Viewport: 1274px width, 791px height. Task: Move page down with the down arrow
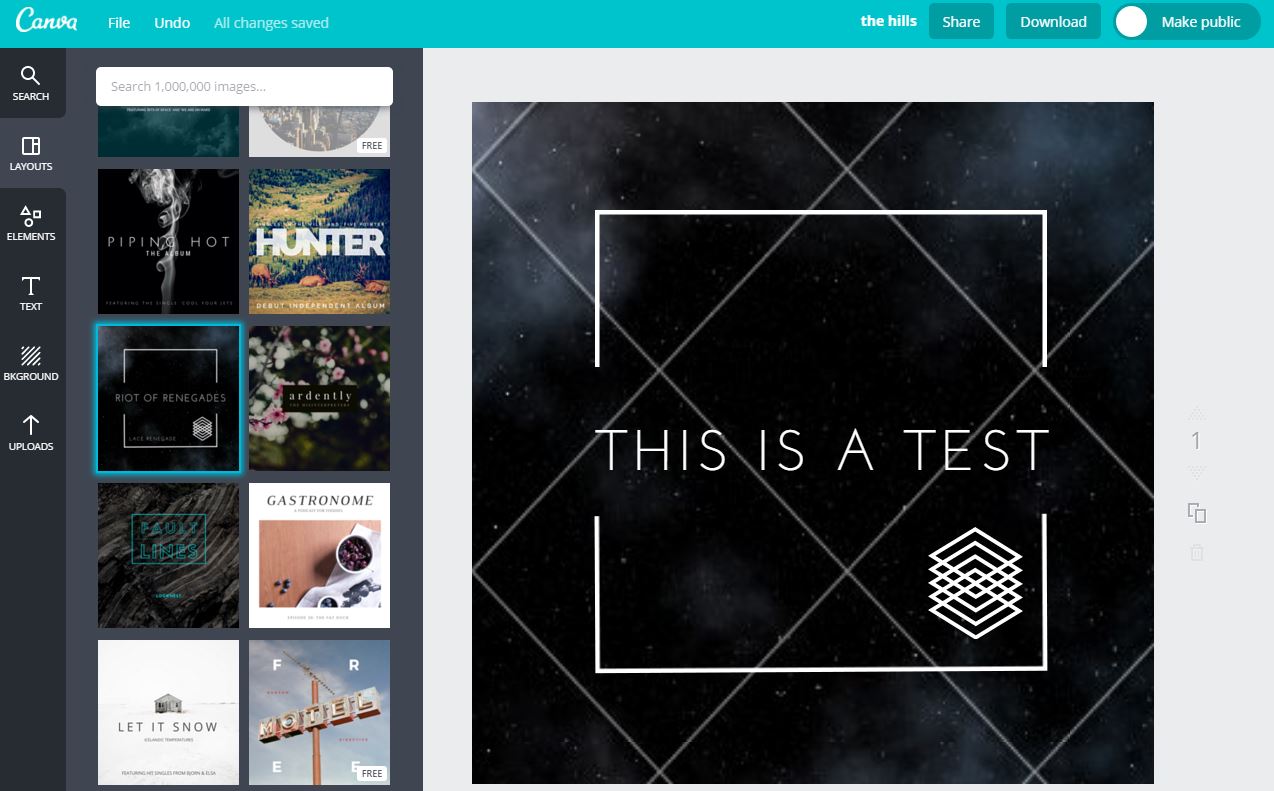pyautogui.click(x=1197, y=472)
